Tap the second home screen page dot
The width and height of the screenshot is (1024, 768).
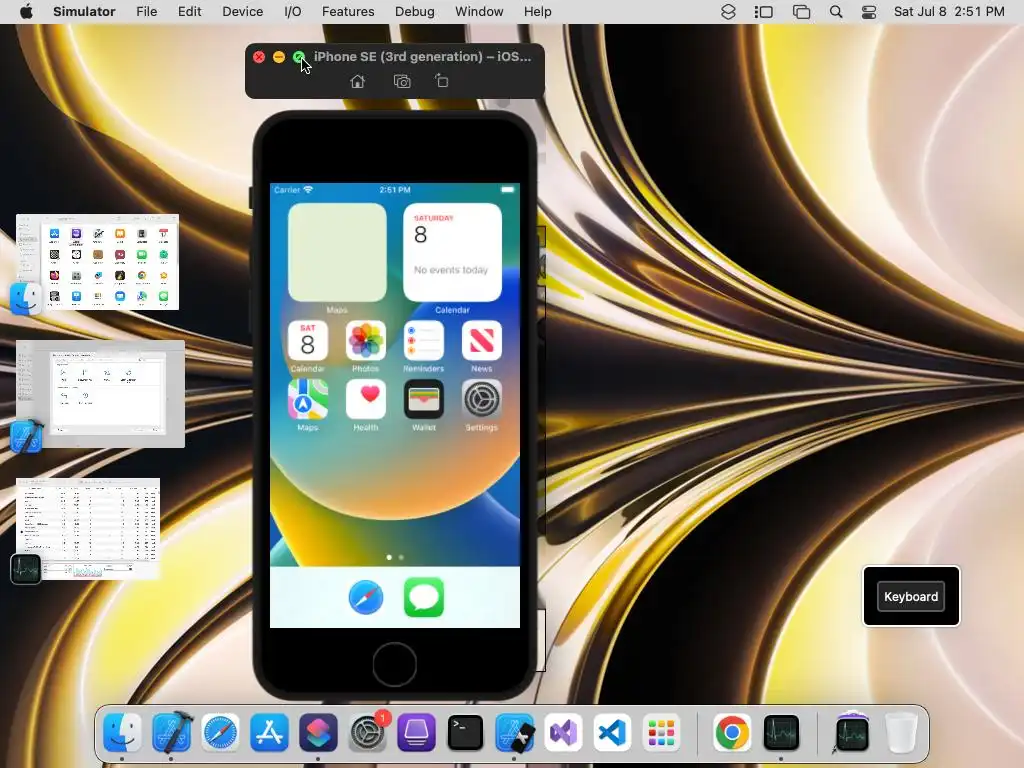point(401,557)
